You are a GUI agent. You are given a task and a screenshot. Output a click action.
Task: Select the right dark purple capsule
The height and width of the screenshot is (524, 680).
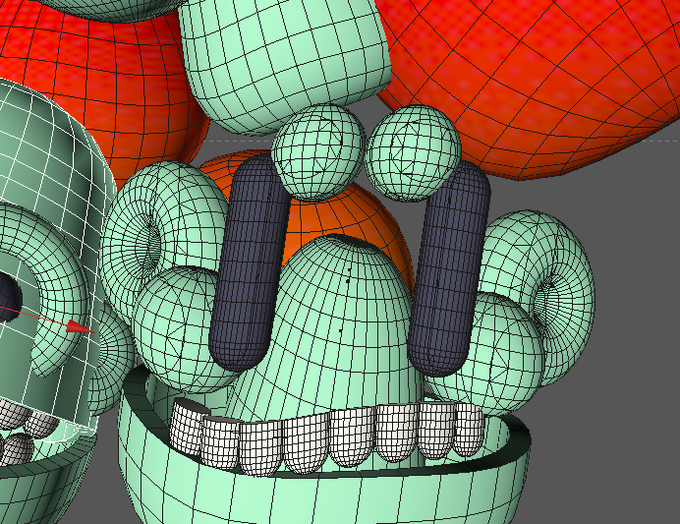coord(449,269)
